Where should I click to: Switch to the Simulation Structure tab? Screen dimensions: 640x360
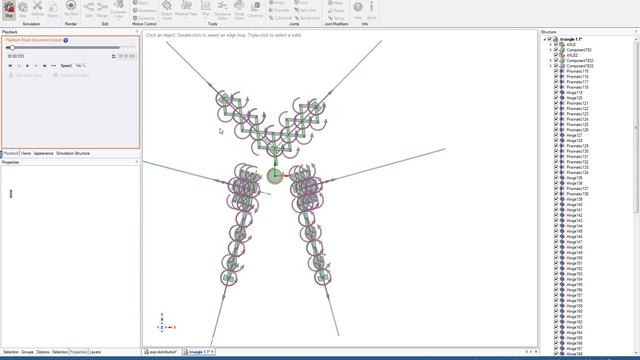click(x=73, y=153)
